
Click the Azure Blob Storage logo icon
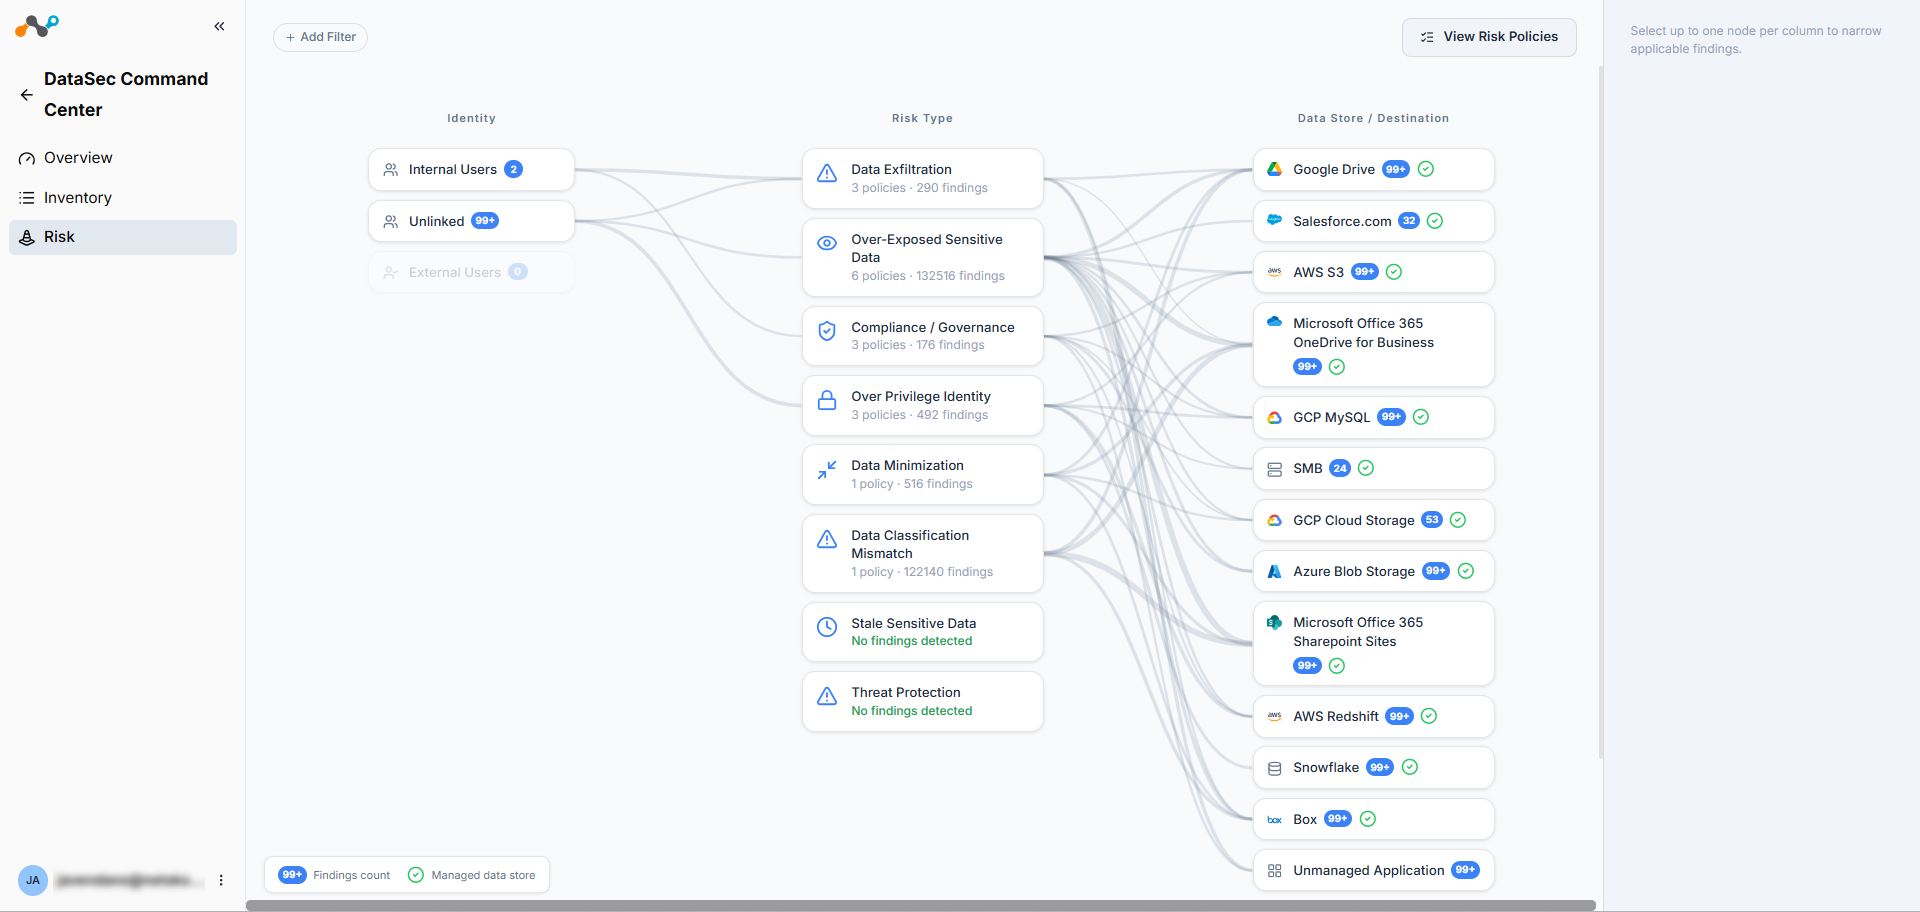coord(1274,572)
